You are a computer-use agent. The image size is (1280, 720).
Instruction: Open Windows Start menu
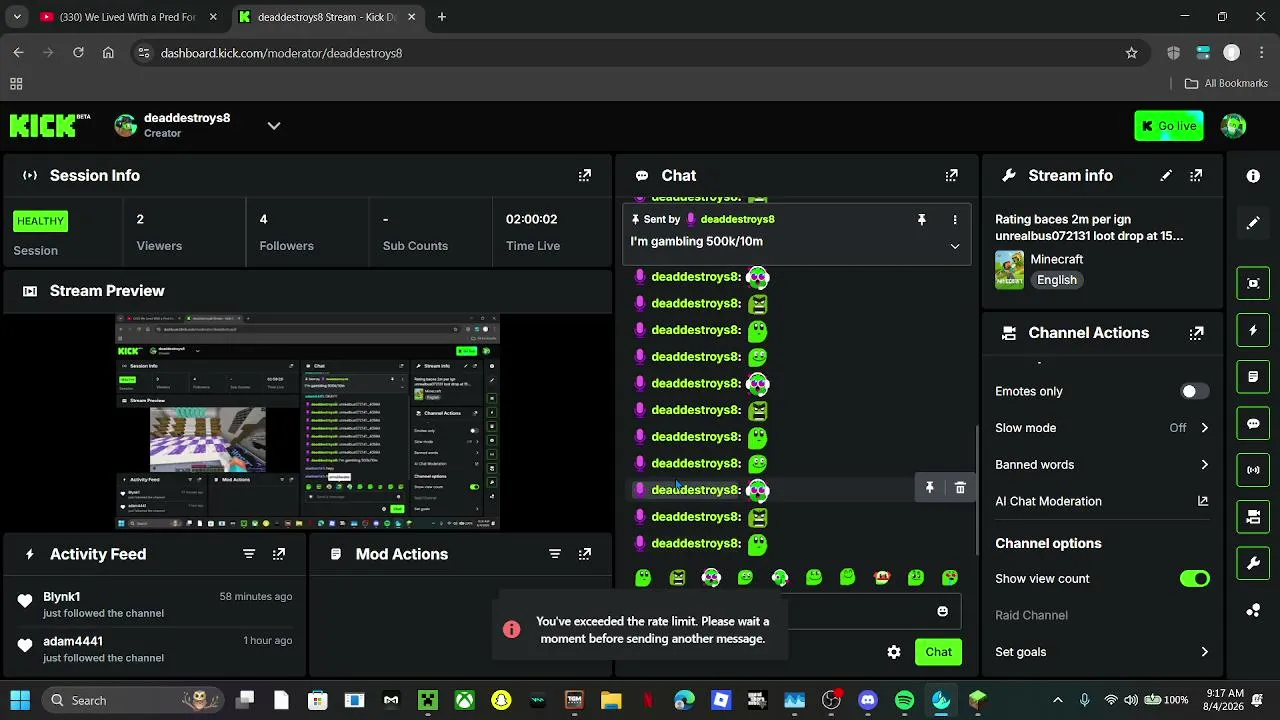[x=20, y=700]
